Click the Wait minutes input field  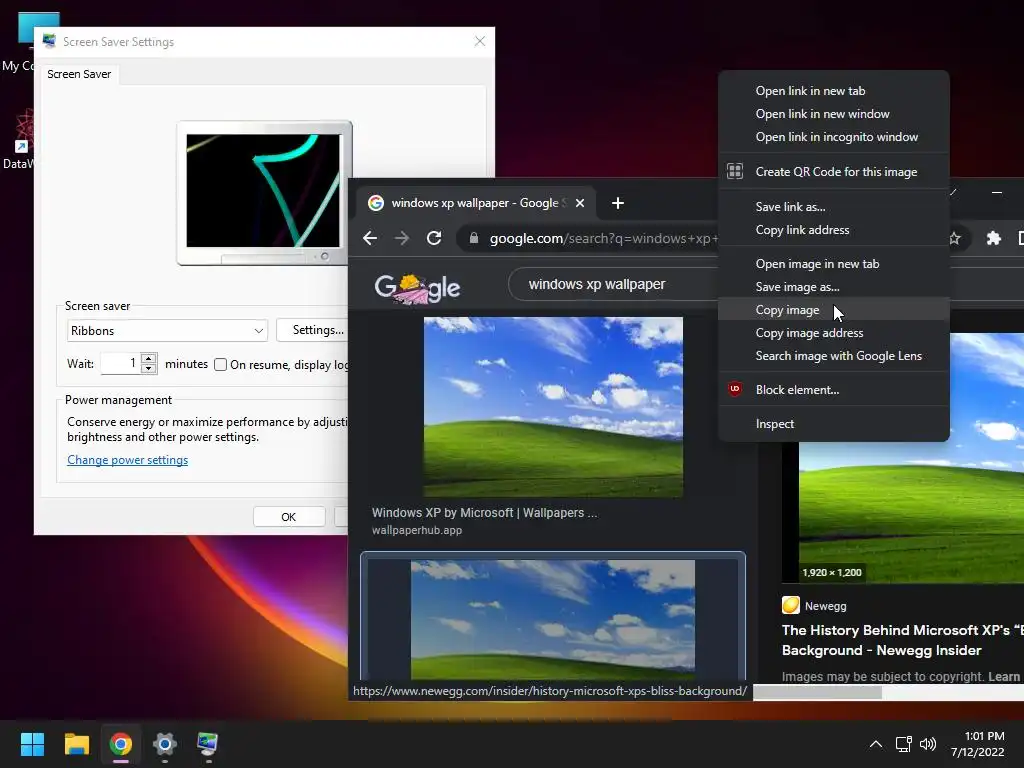coord(121,364)
